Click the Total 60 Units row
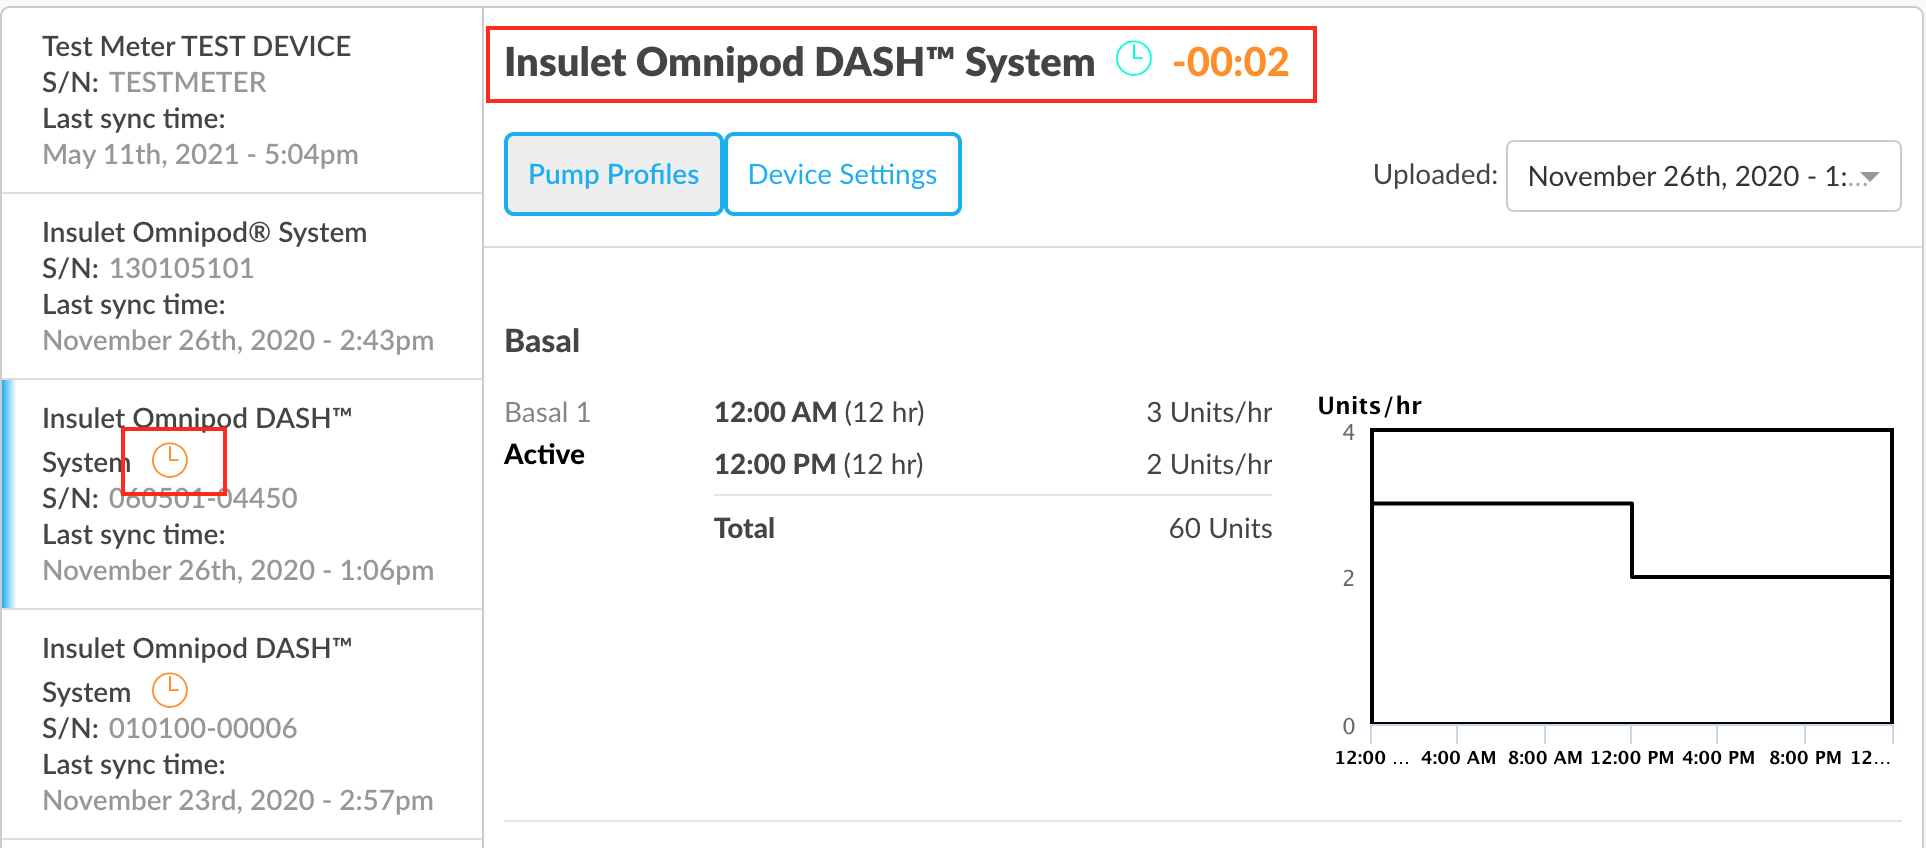Image resolution: width=1926 pixels, height=848 pixels. tap(992, 528)
